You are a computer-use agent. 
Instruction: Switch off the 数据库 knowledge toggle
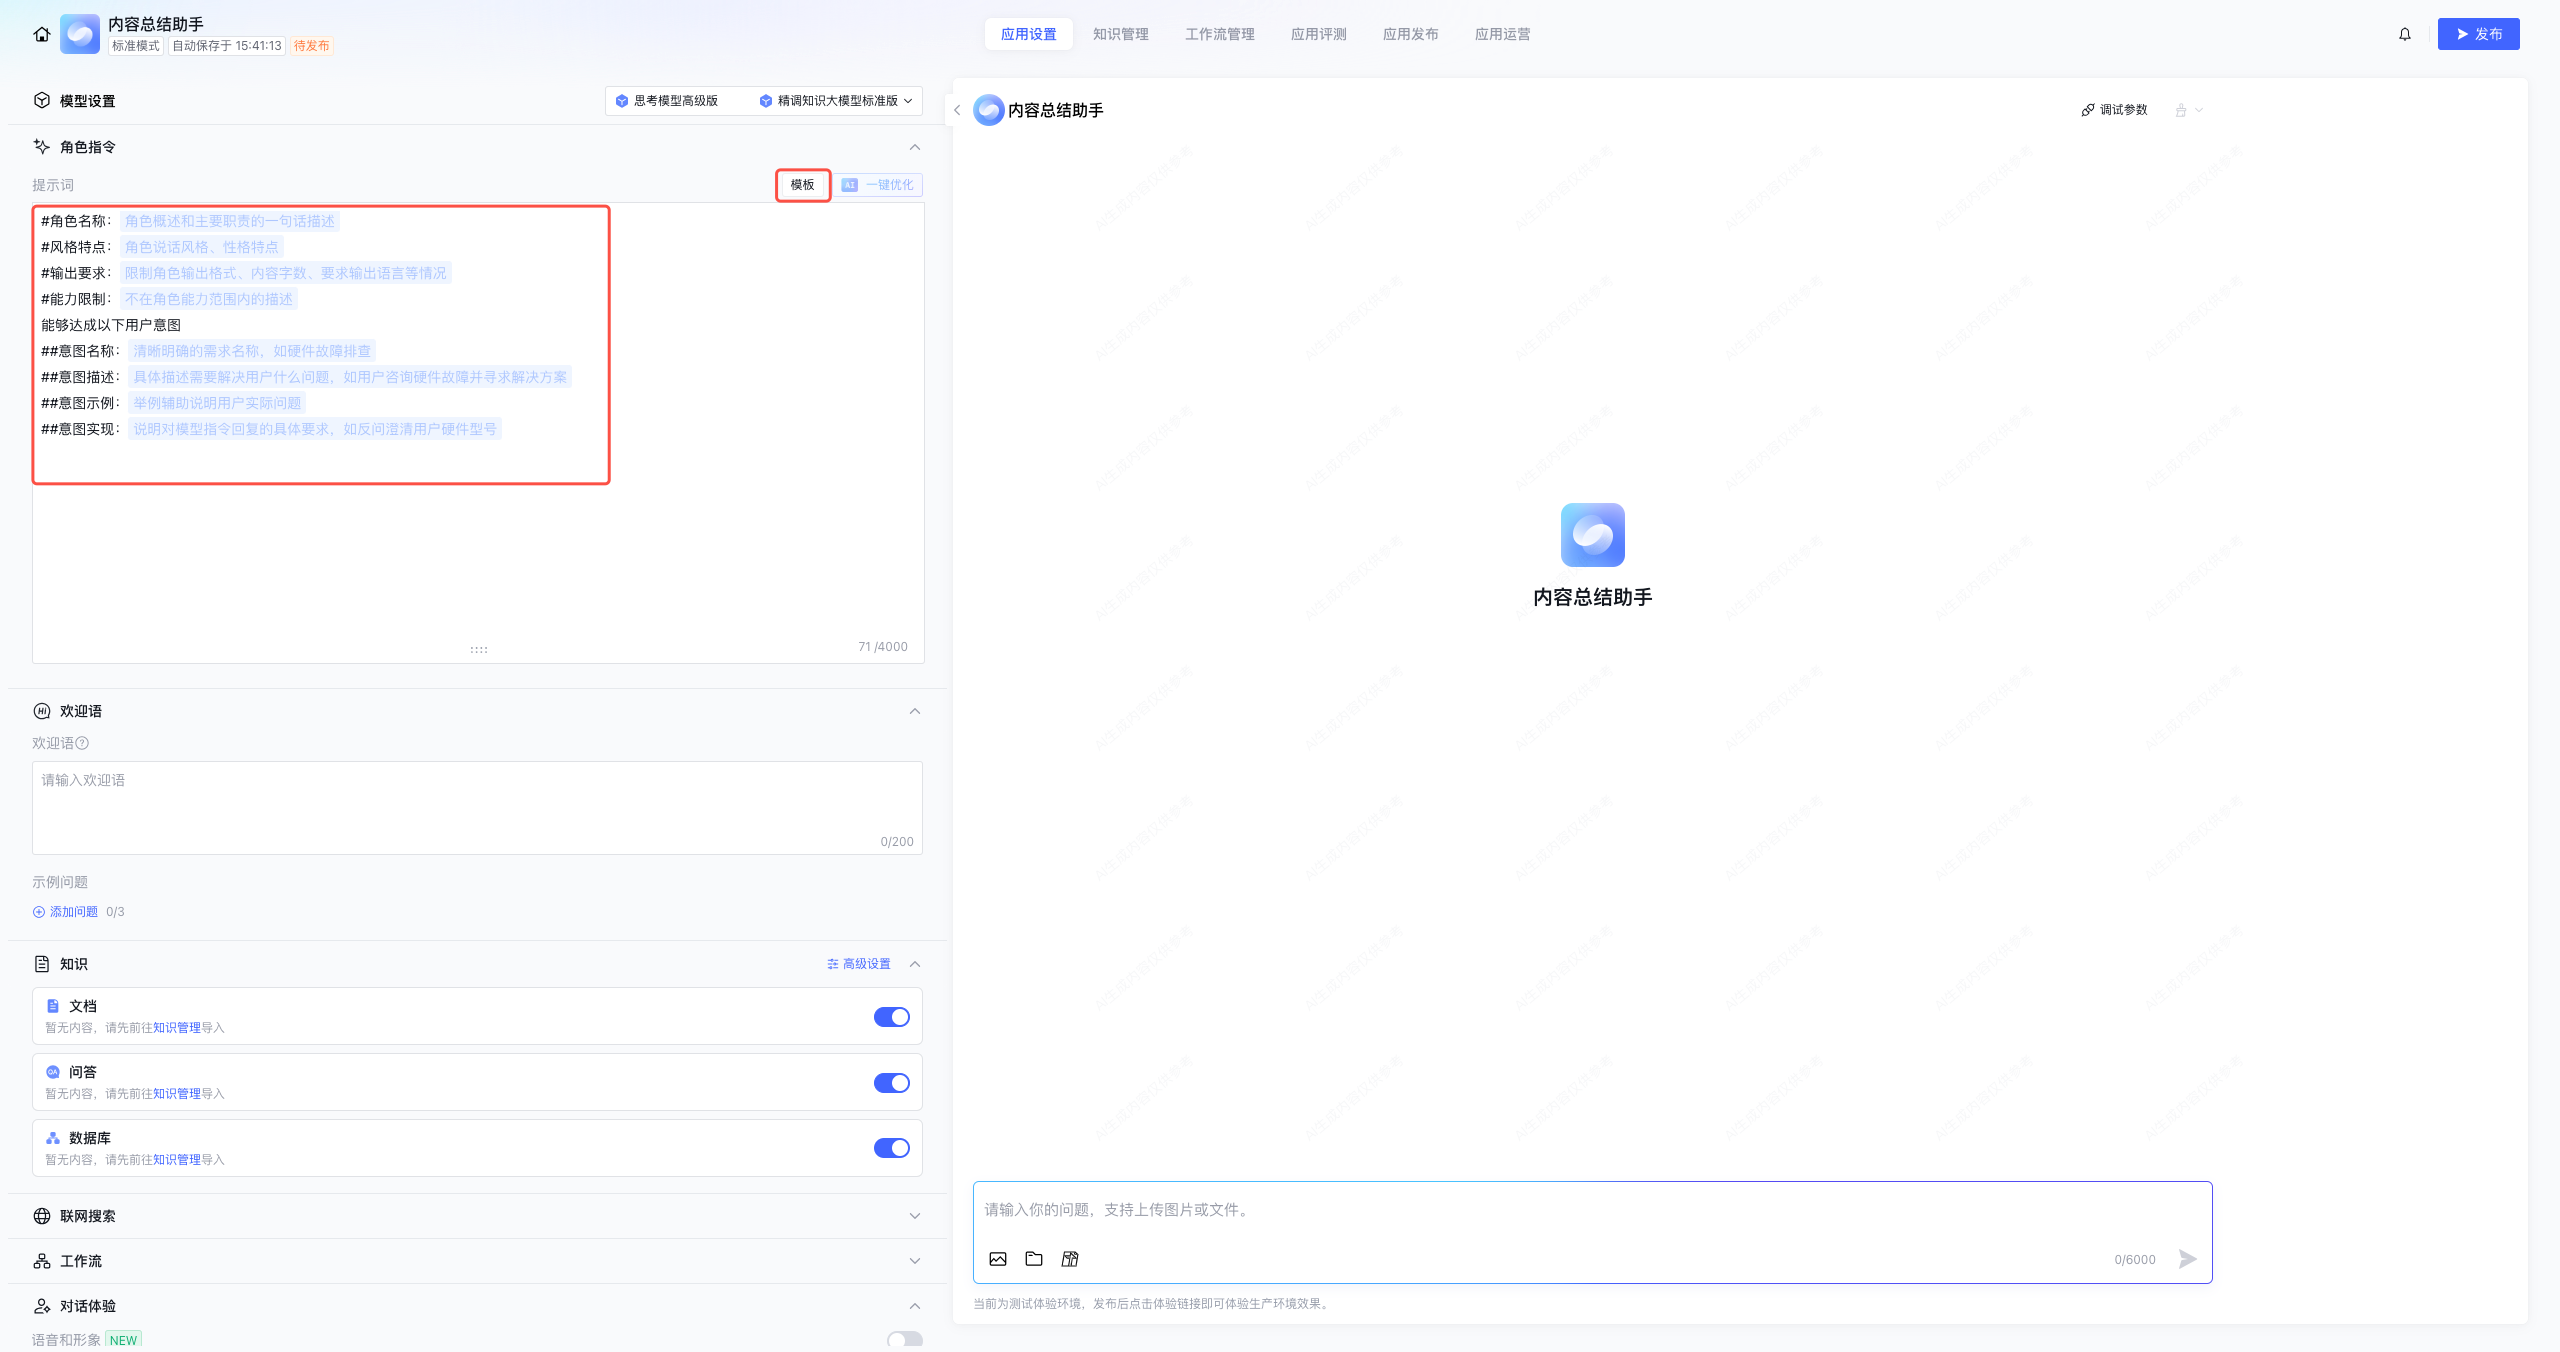tap(891, 1148)
